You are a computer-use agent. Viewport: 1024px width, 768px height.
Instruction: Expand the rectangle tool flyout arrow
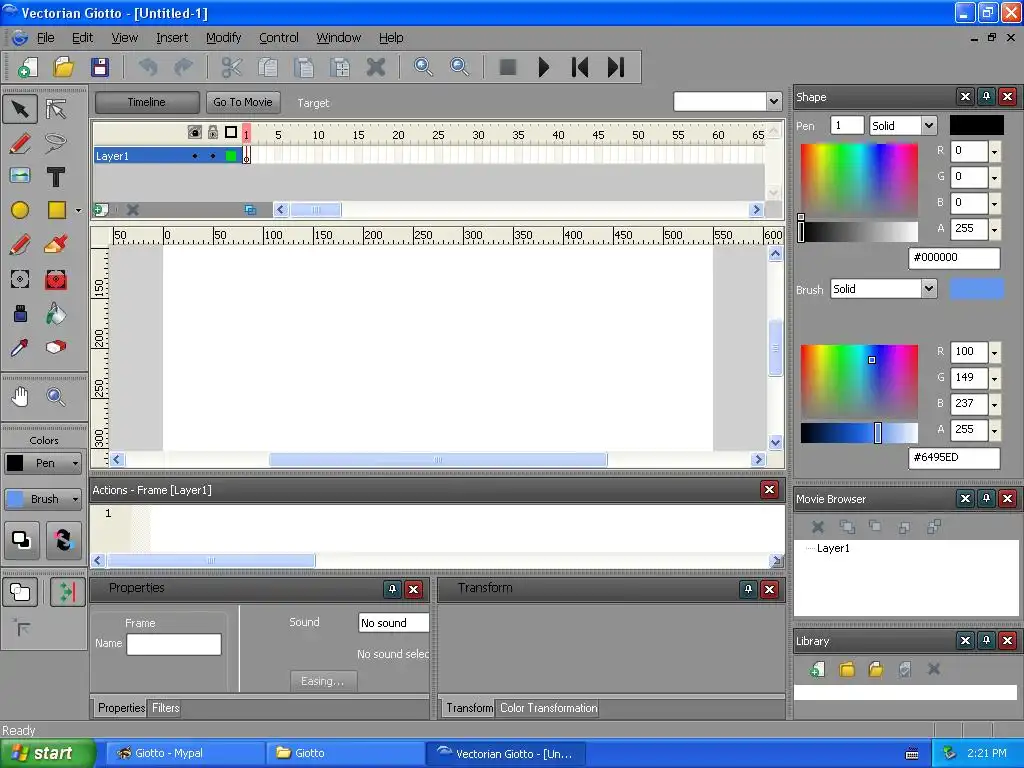click(x=78, y=210)
